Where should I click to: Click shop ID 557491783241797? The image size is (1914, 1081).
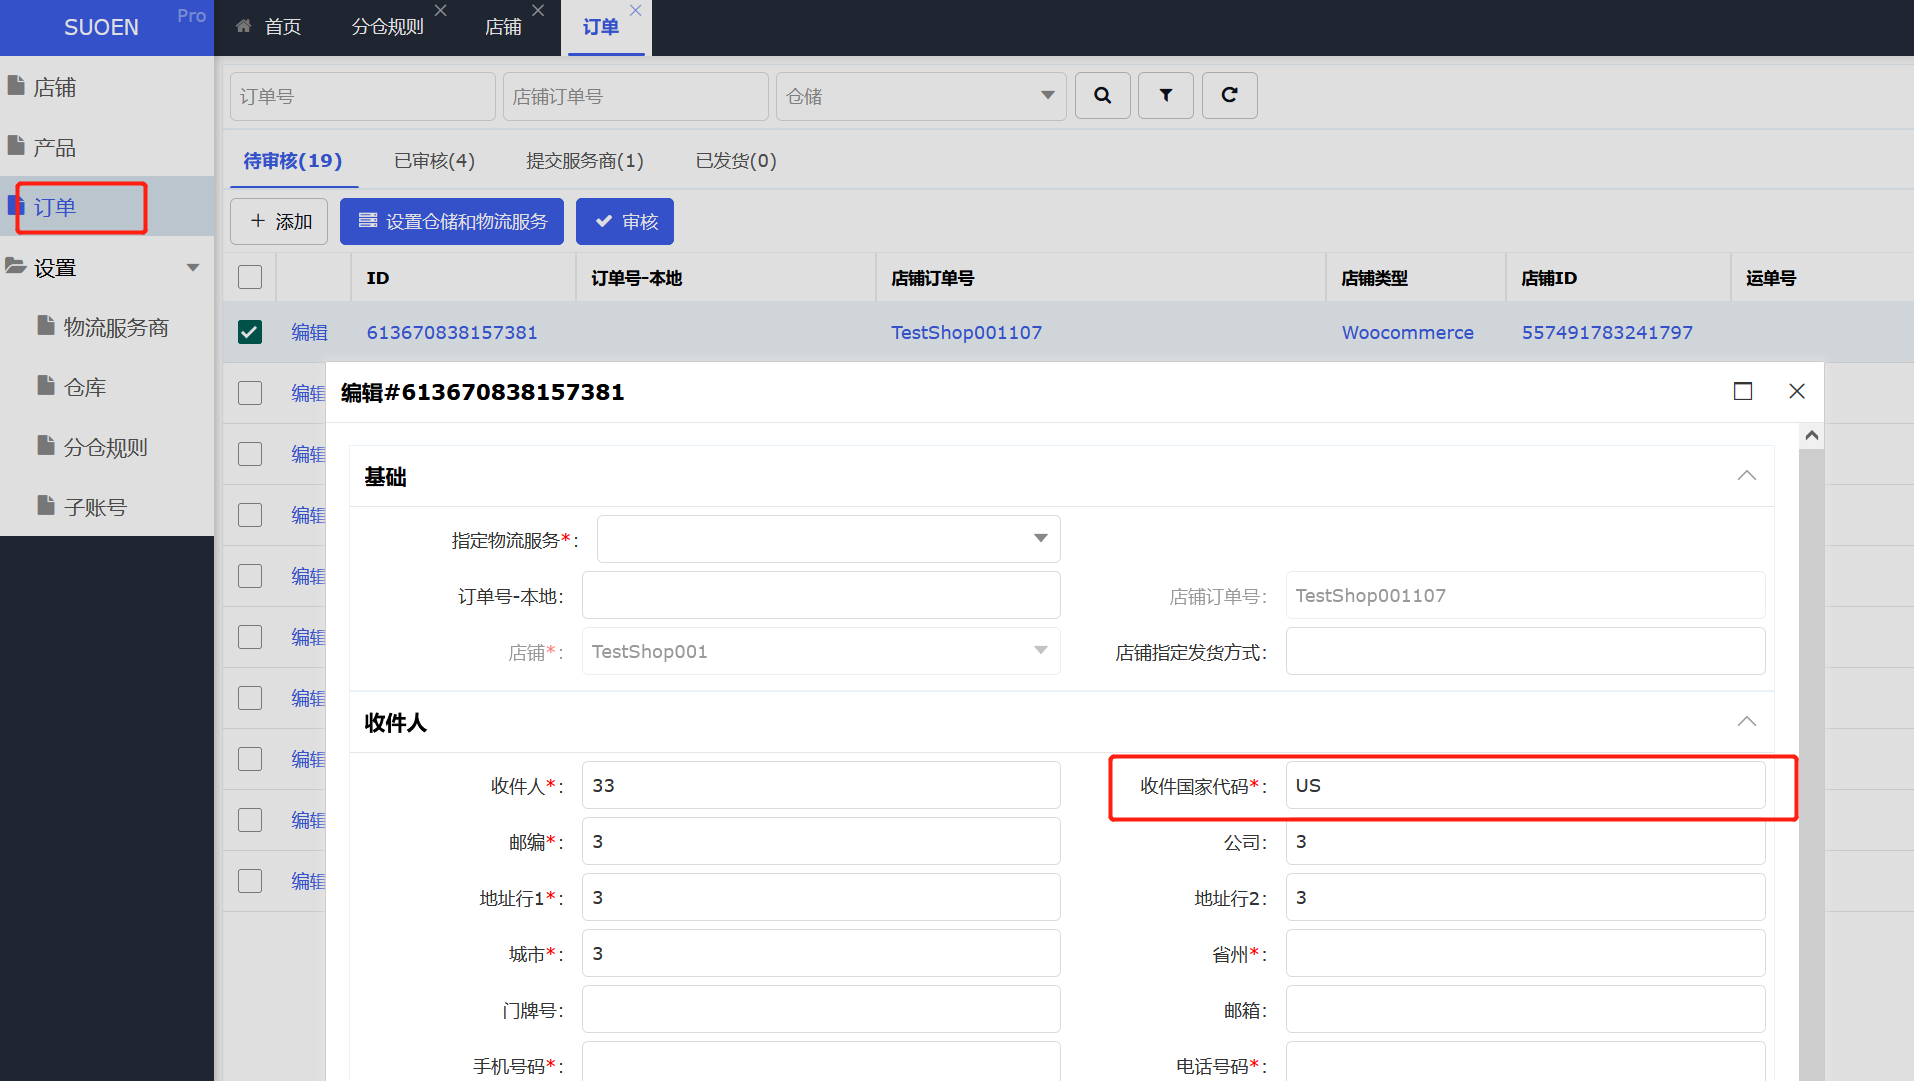point(1607,332)
